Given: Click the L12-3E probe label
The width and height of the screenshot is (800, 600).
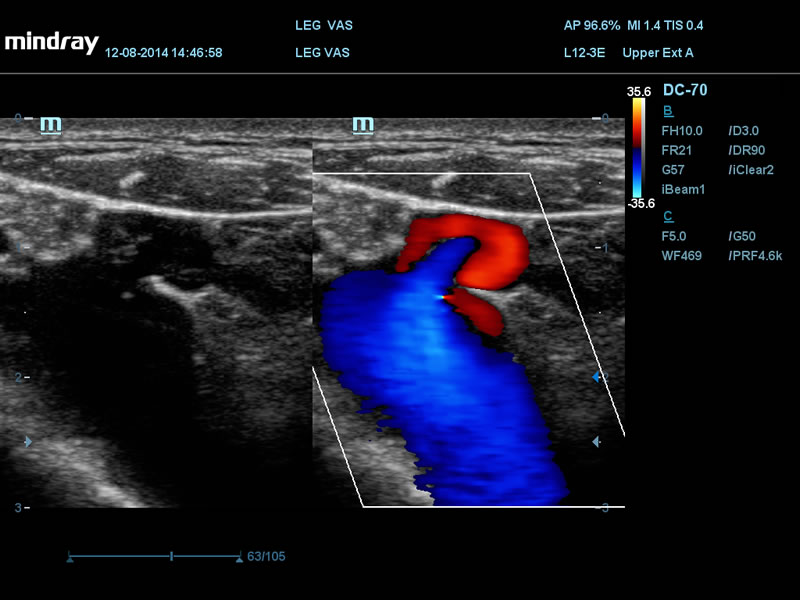Looking at the screenshot, I should [x=584, y=52].
